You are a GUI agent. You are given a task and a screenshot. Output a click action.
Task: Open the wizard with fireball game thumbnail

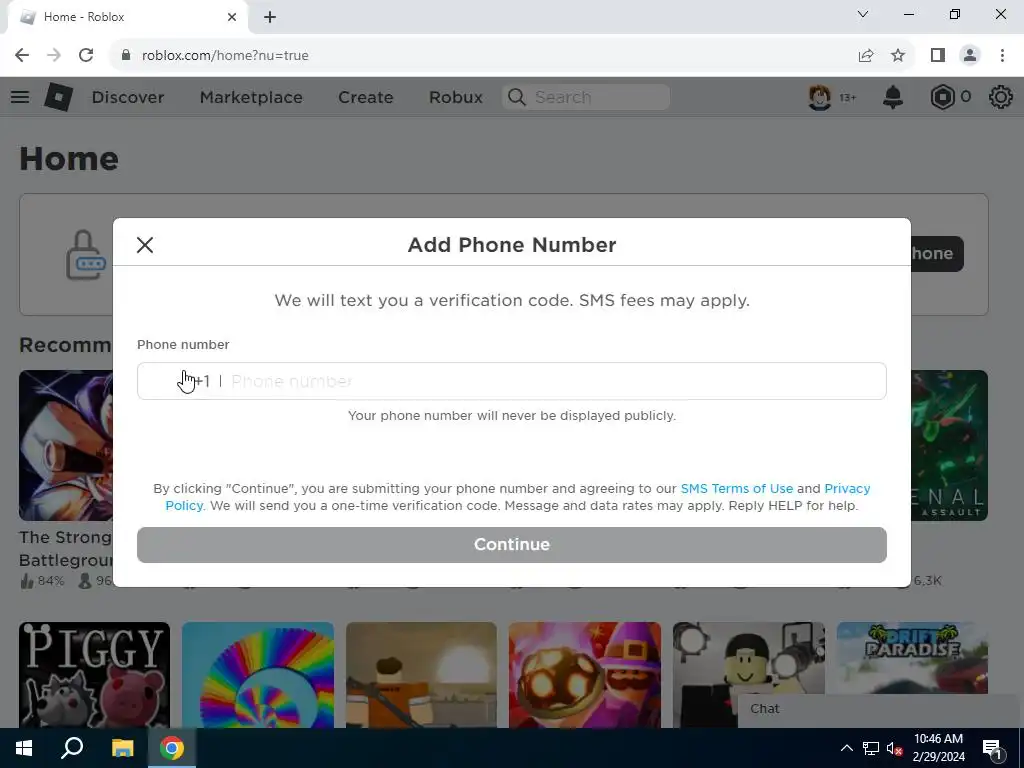click(584, 675)
